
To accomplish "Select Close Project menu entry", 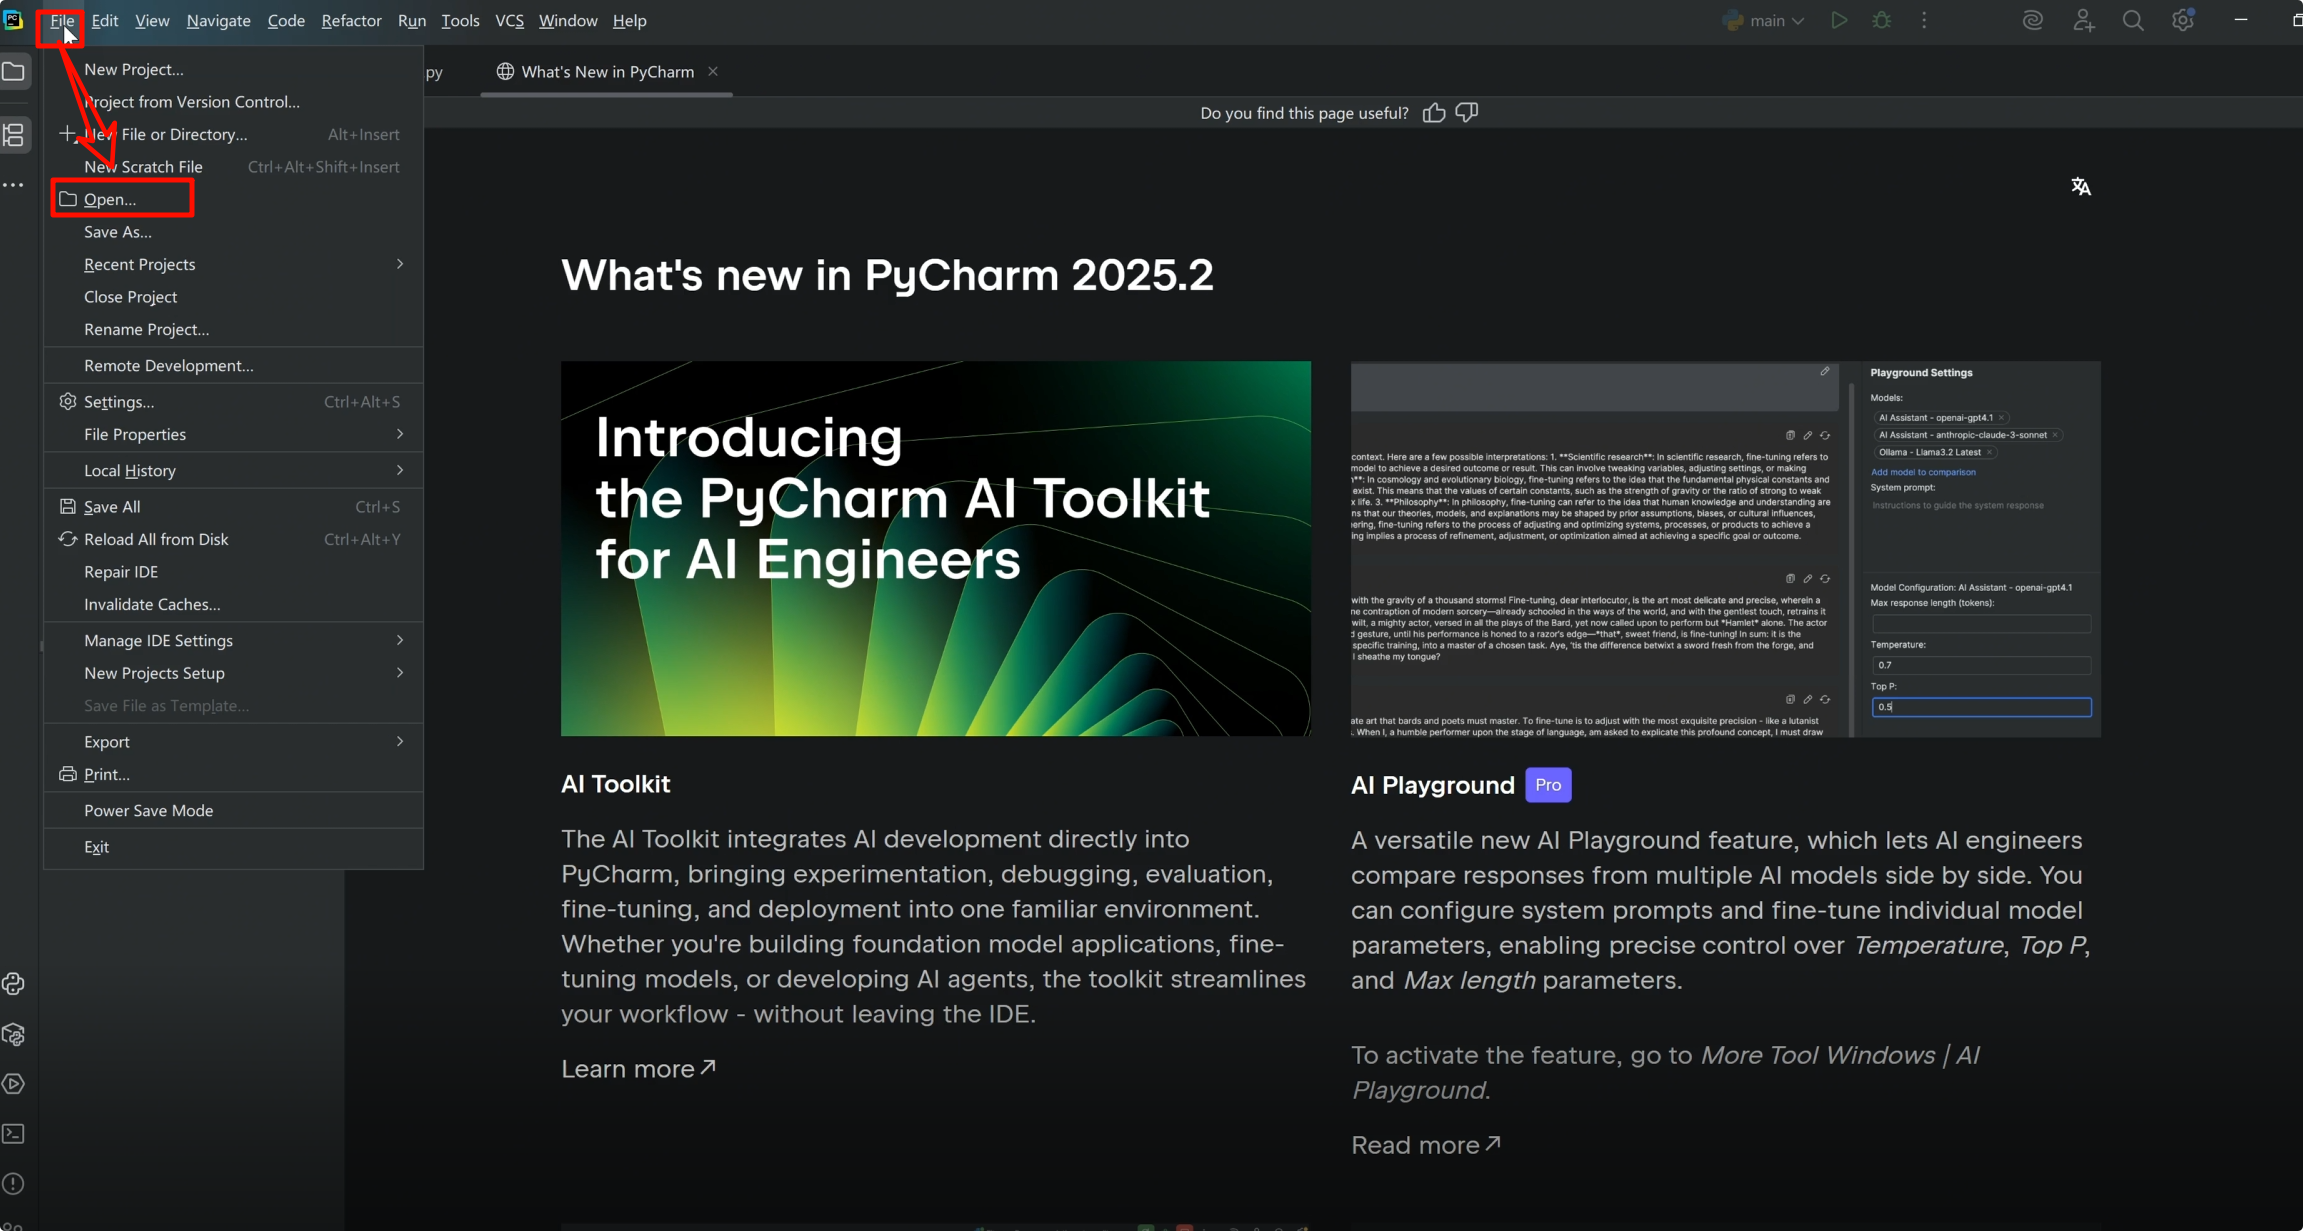I will (233, 297).
